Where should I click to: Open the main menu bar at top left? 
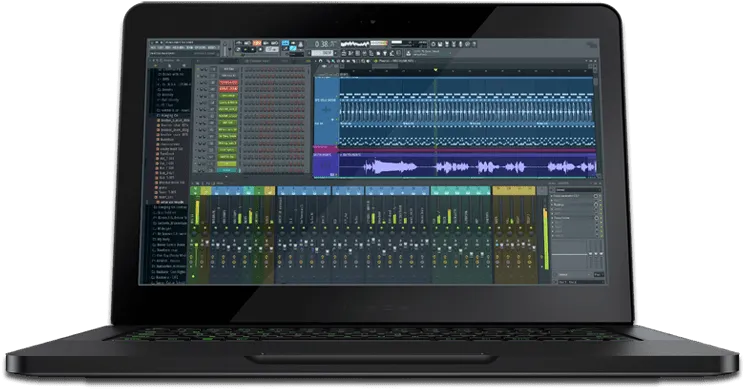(x=184, y=47)
